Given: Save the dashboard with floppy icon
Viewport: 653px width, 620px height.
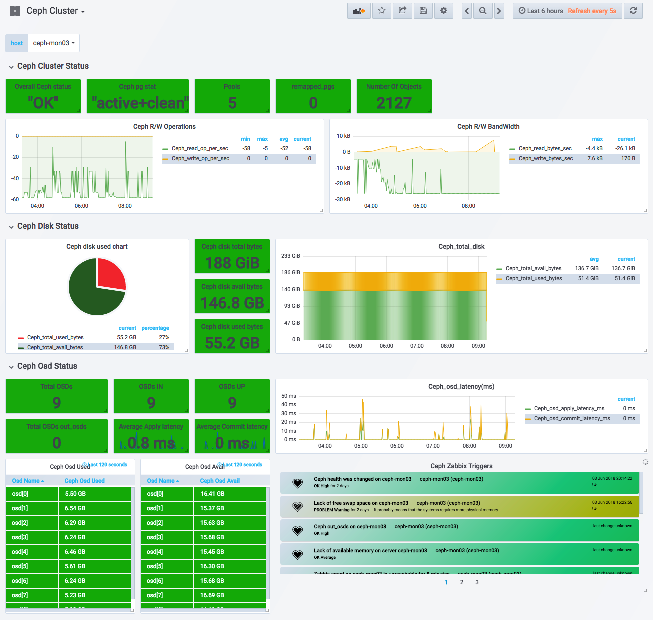Looking at the screenshot, I should tap(423, 11).
